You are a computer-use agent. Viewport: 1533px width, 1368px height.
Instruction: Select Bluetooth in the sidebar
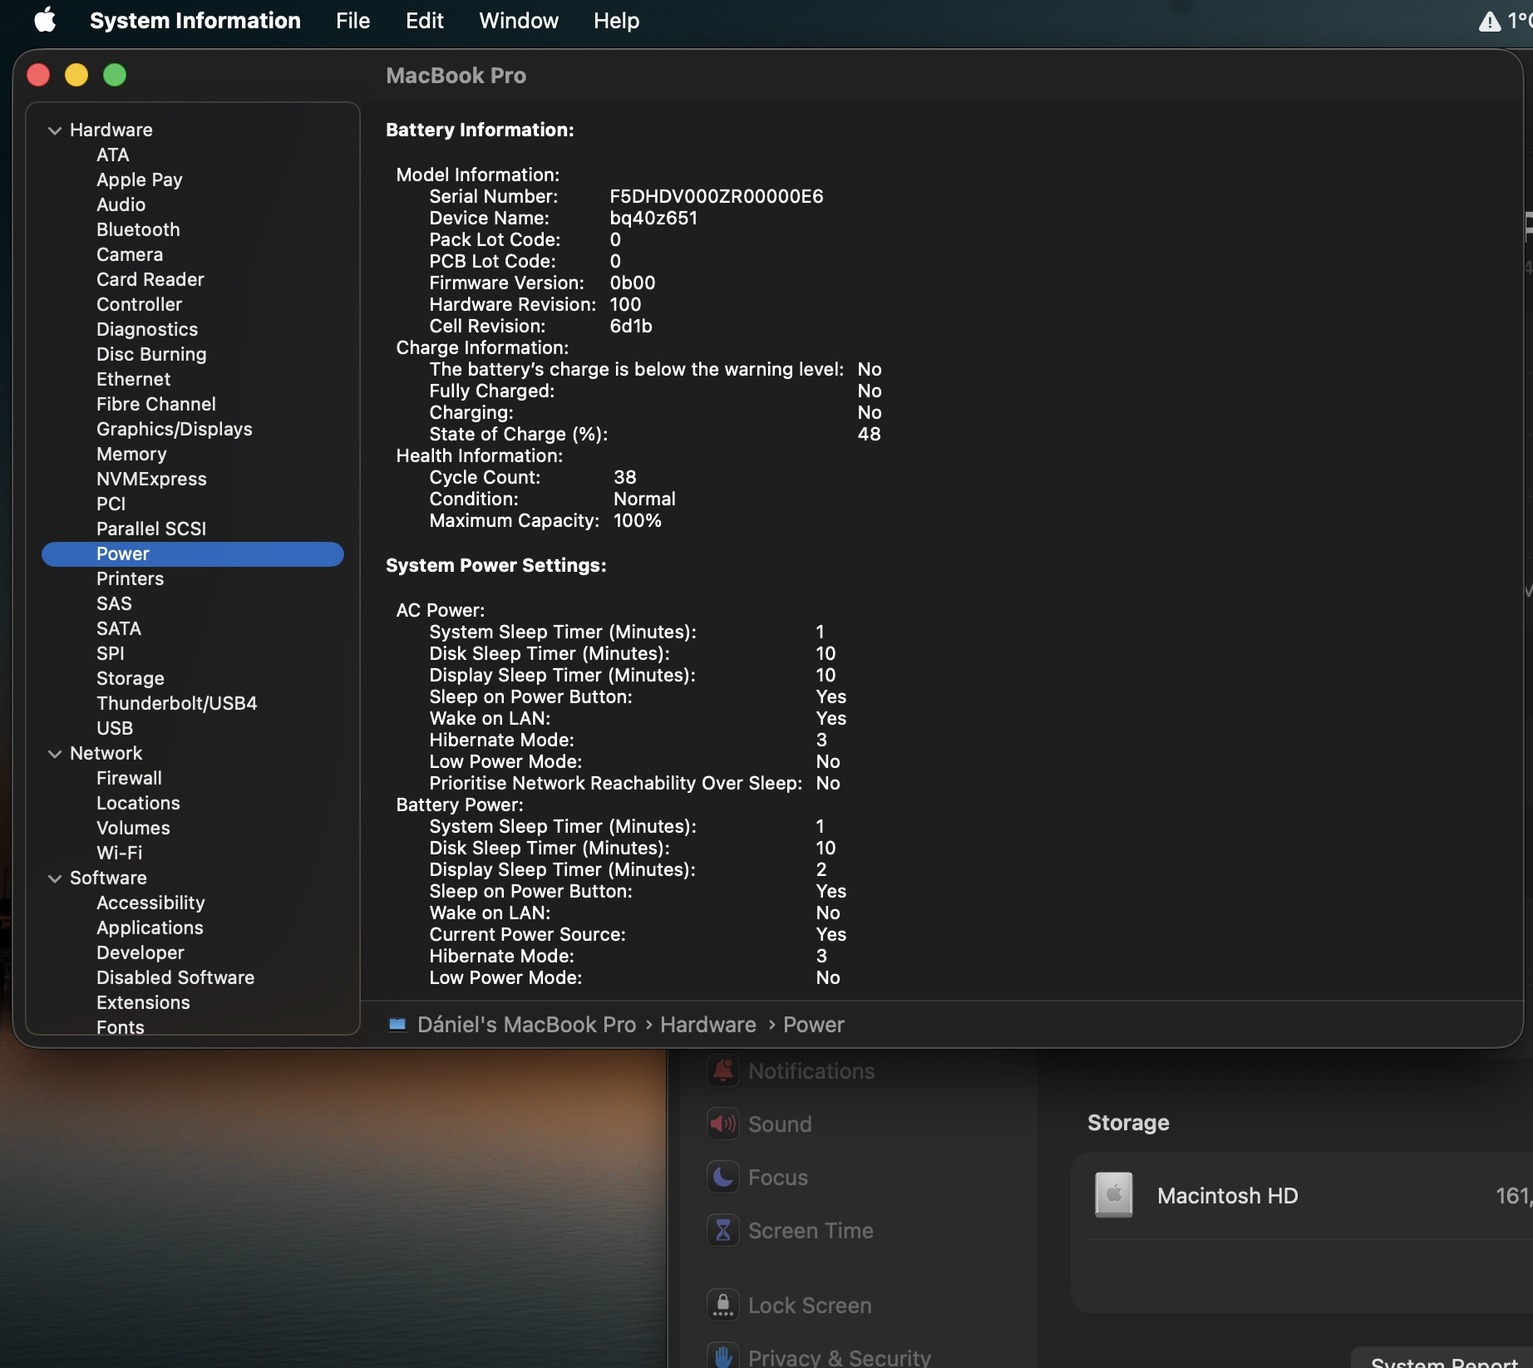(x=138, y=230)
